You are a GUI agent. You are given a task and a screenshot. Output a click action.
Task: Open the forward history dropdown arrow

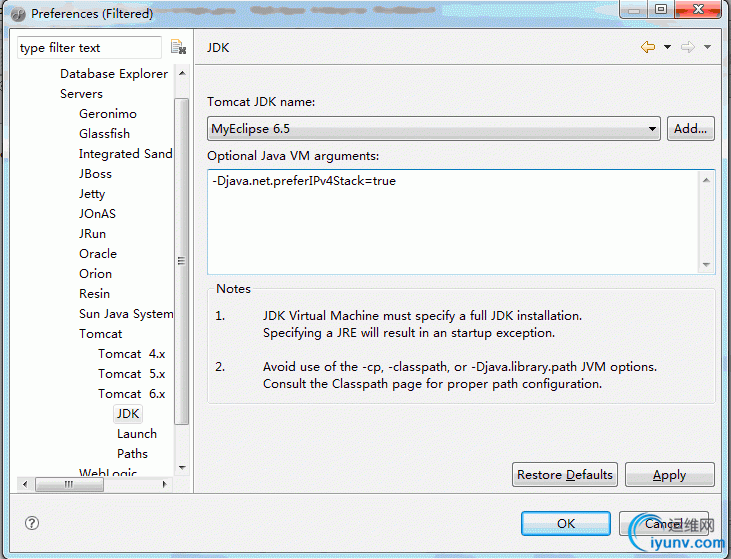click(707, 47)
